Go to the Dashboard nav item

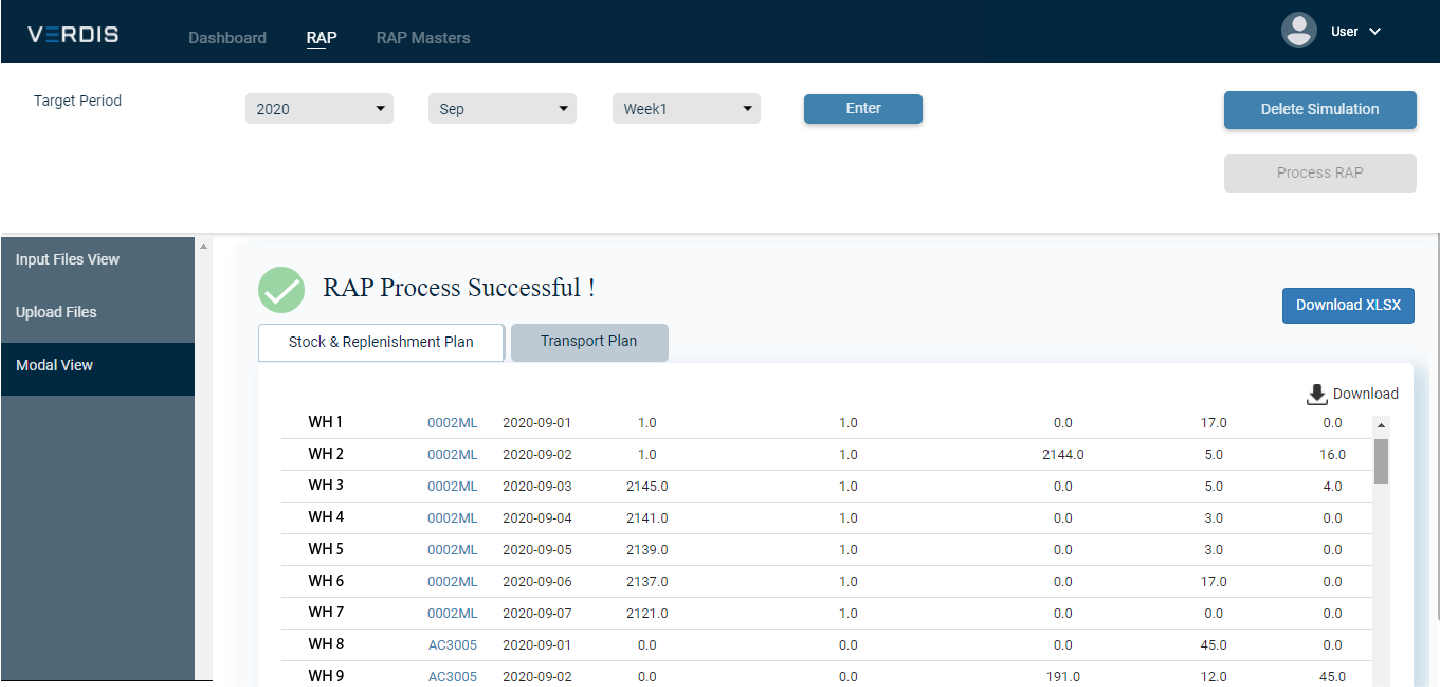(x=227, y=38)
